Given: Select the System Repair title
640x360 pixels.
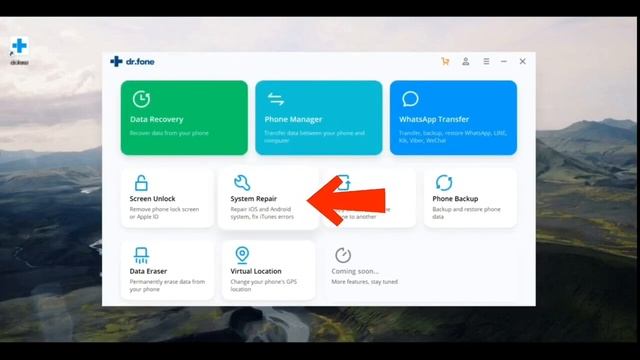Looking at the screenshot, I should [x=253, y=199].
